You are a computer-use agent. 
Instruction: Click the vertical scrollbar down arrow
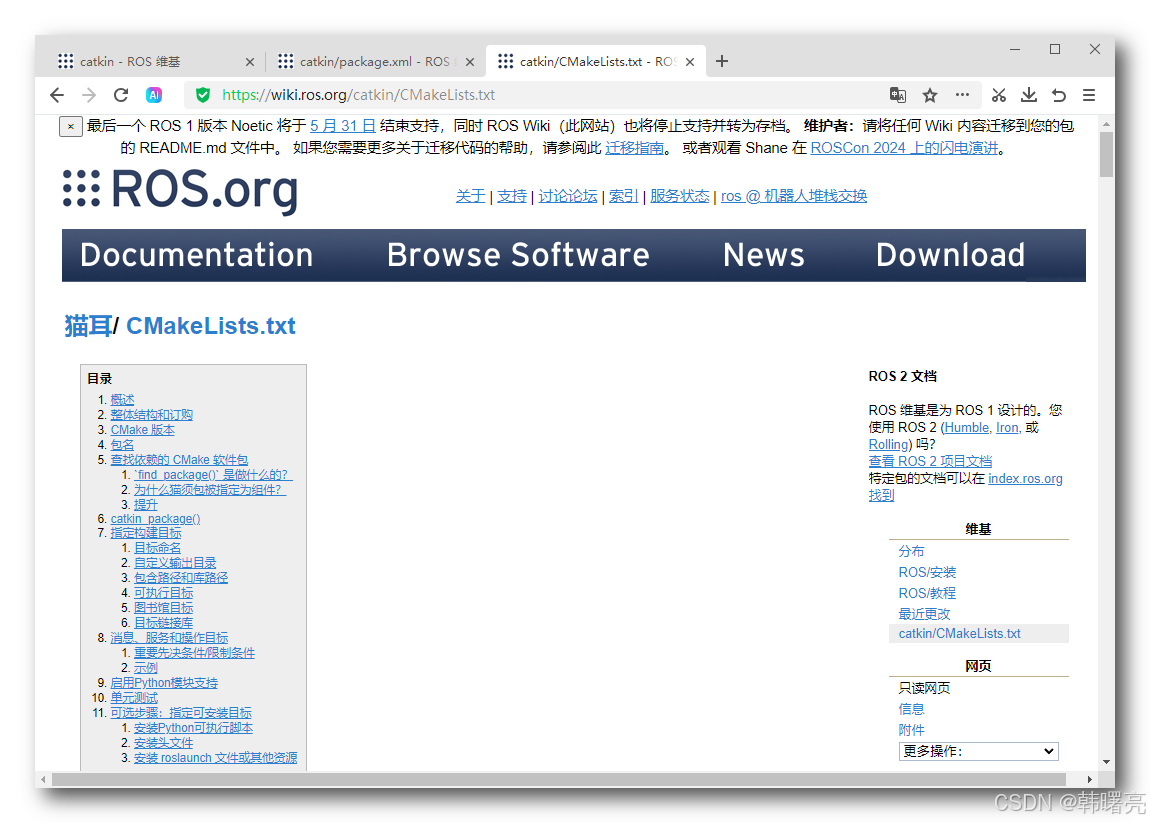1106,762
